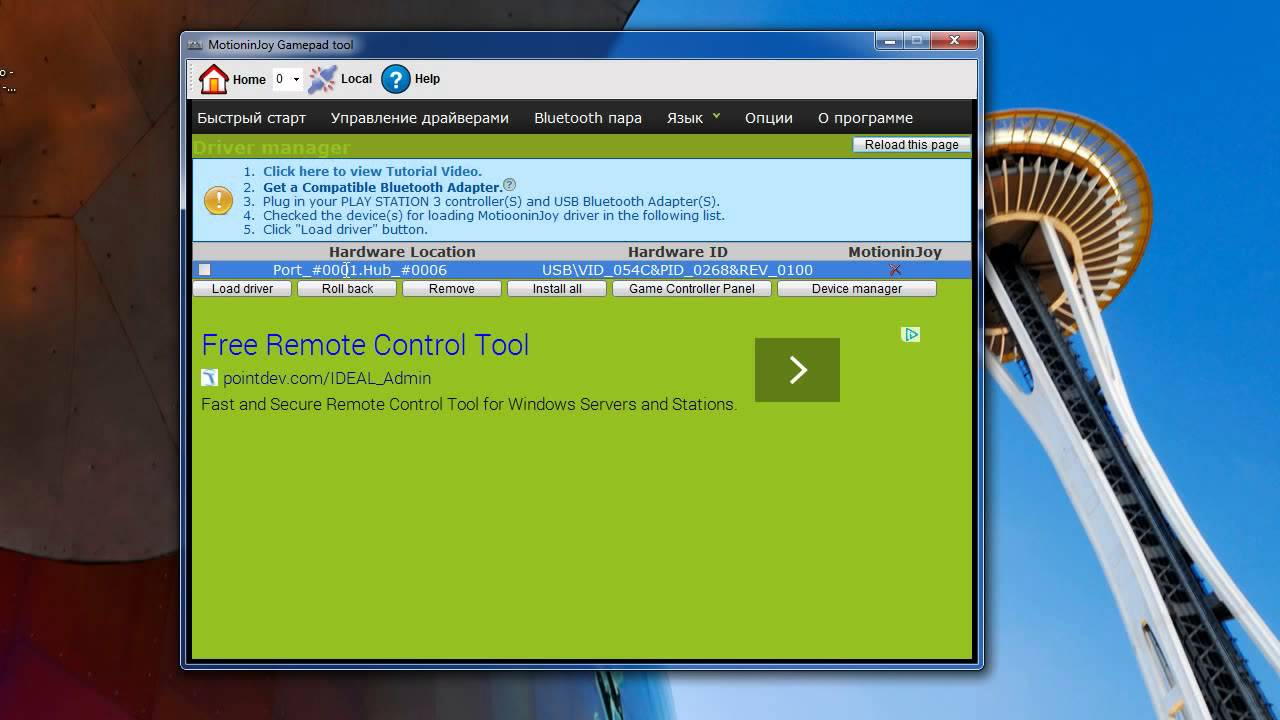Image resolution: width=1280 pixels, height=720 pixels.
Task: Click the Driver manager heading
Action: click(x=271, y=148)
